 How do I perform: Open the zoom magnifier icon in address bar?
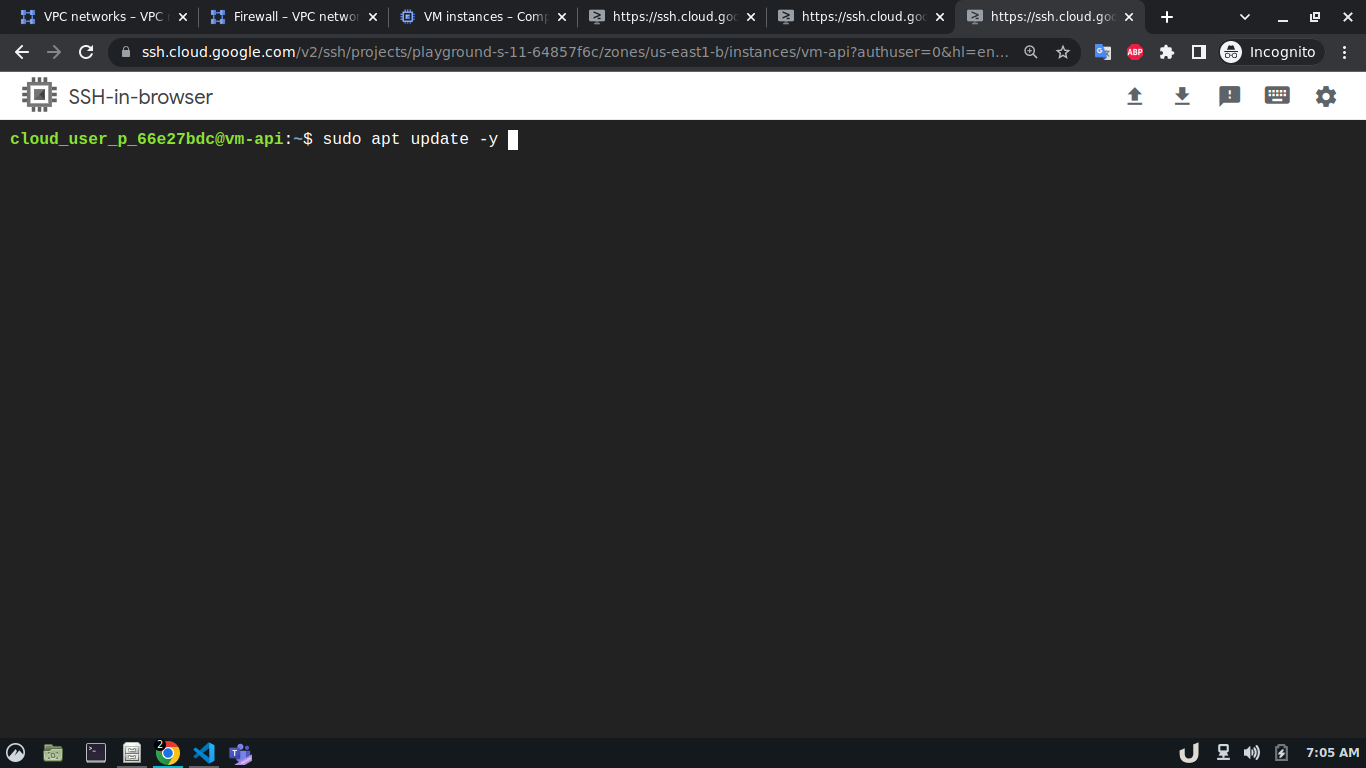(x=1031, y=52)
